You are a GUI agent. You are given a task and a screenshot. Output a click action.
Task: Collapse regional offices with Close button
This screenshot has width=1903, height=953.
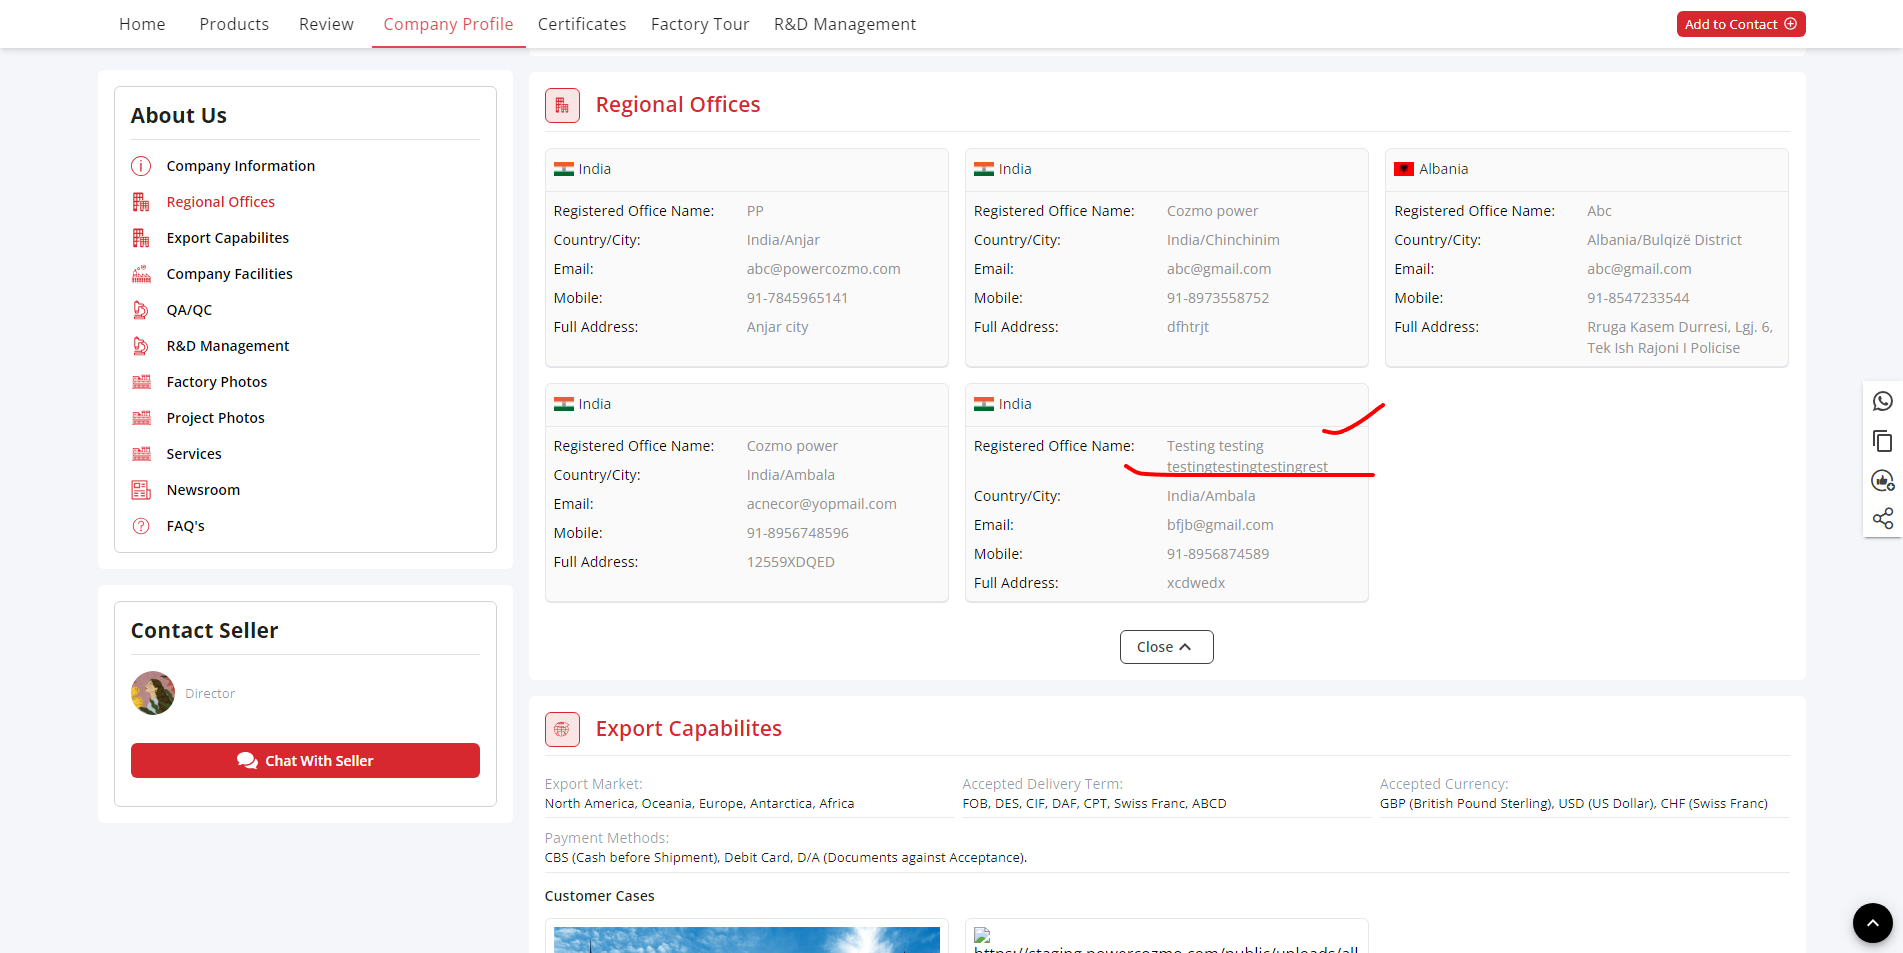[1166, 647]
